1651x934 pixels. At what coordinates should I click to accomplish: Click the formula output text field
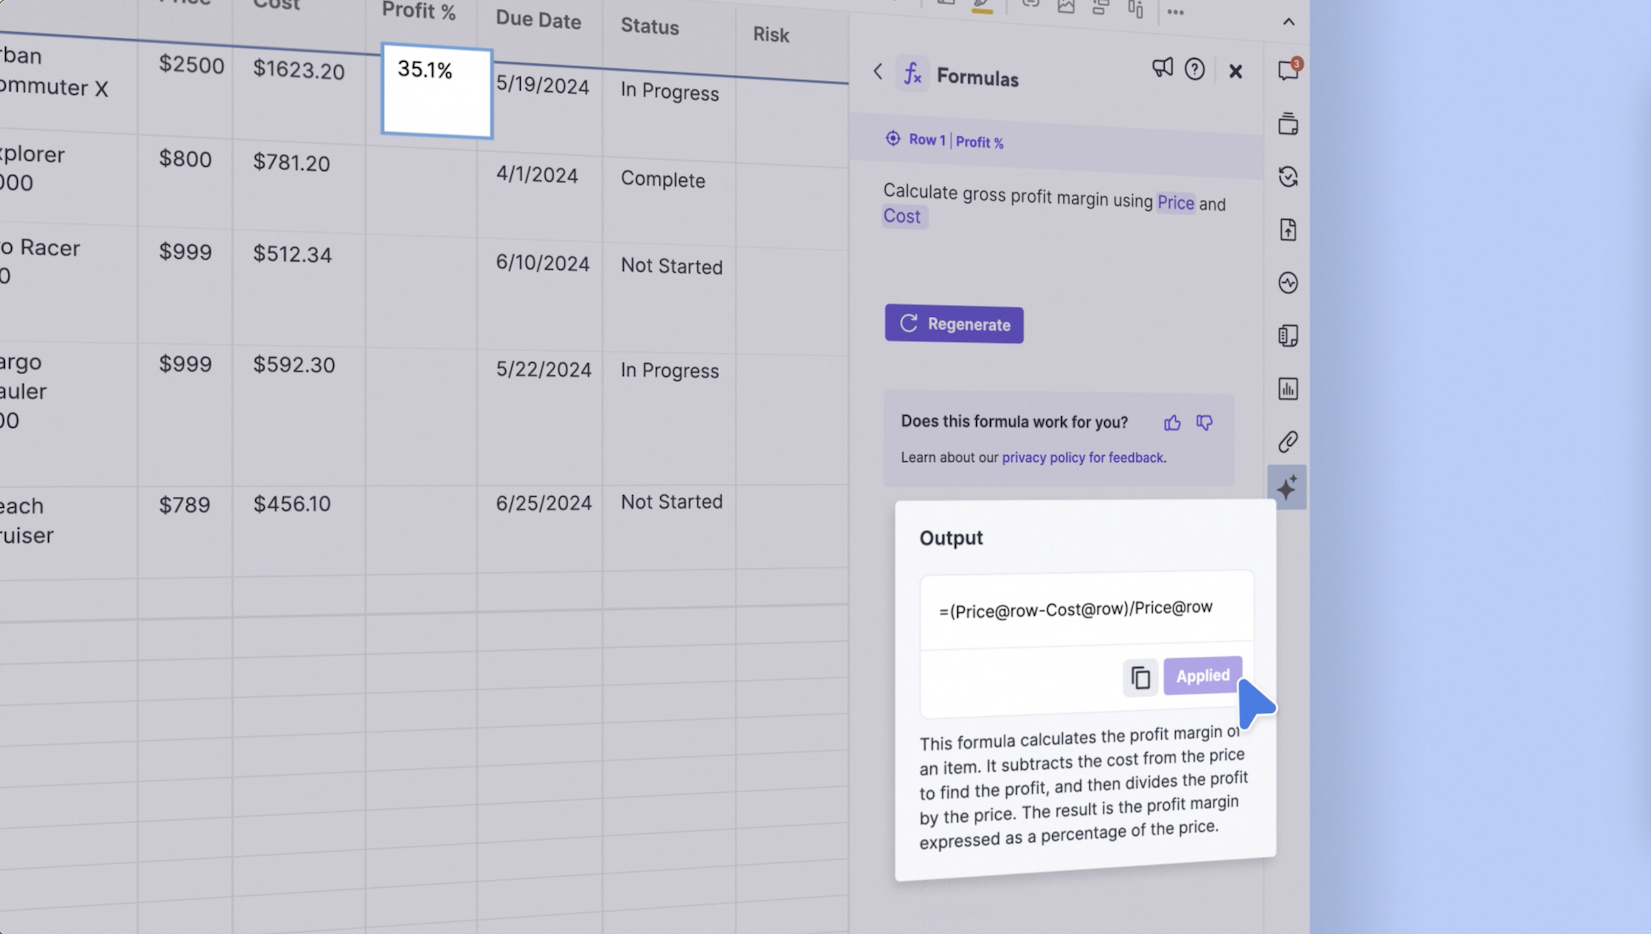point(1086,609)
